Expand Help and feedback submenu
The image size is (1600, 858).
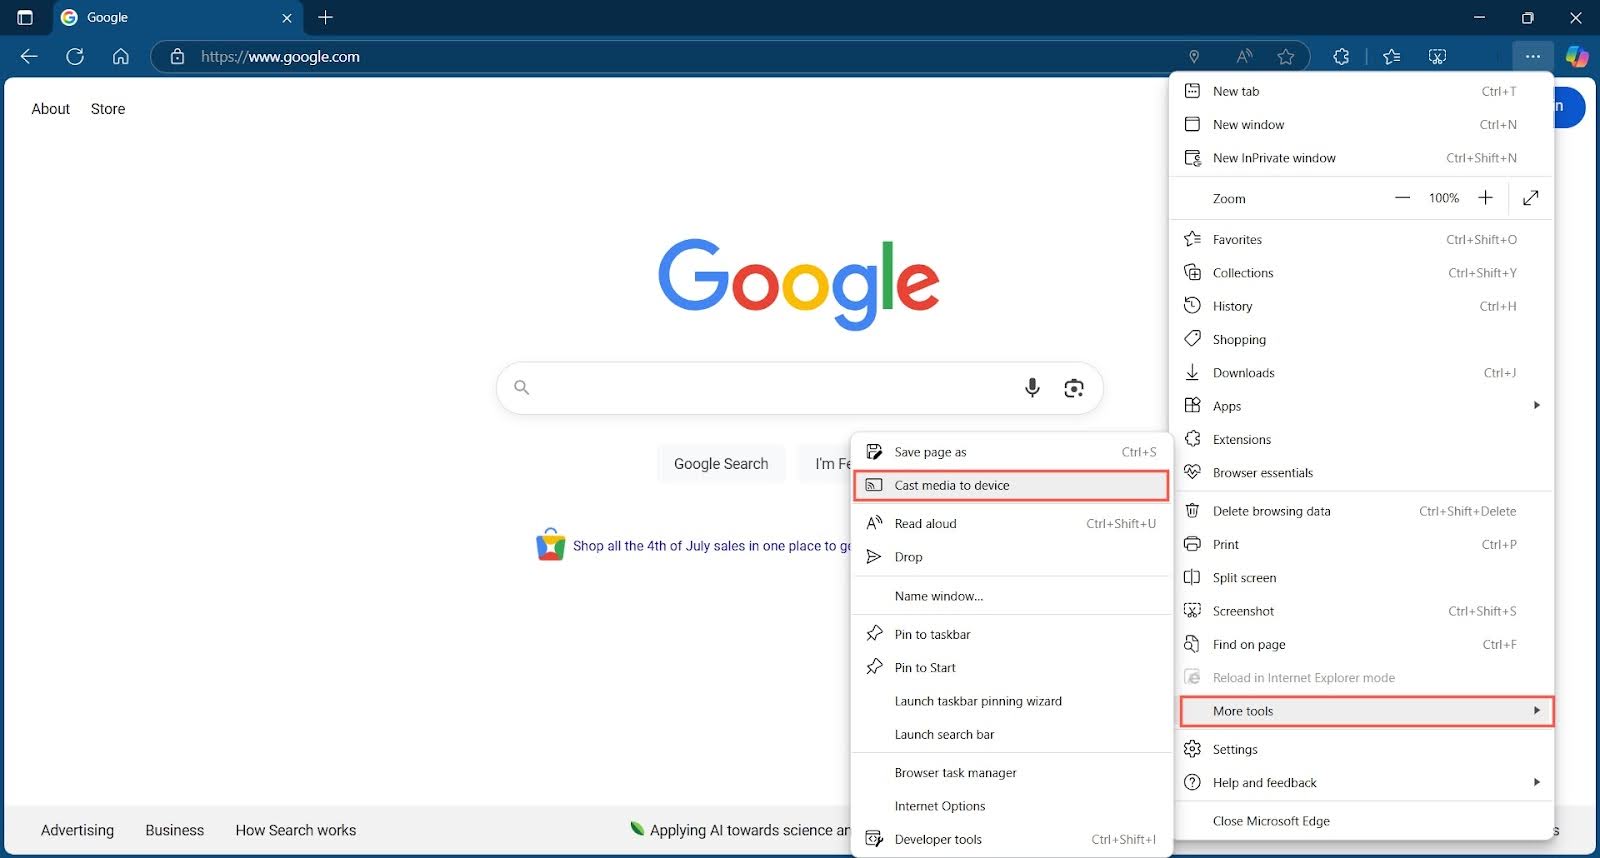point(1361,782)
